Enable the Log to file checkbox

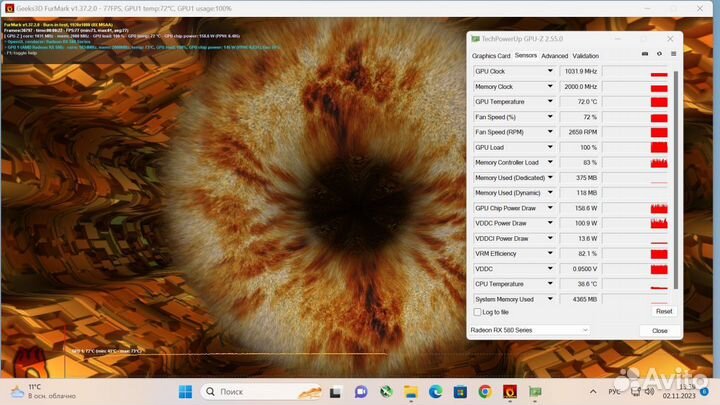[x=477, y=312]
